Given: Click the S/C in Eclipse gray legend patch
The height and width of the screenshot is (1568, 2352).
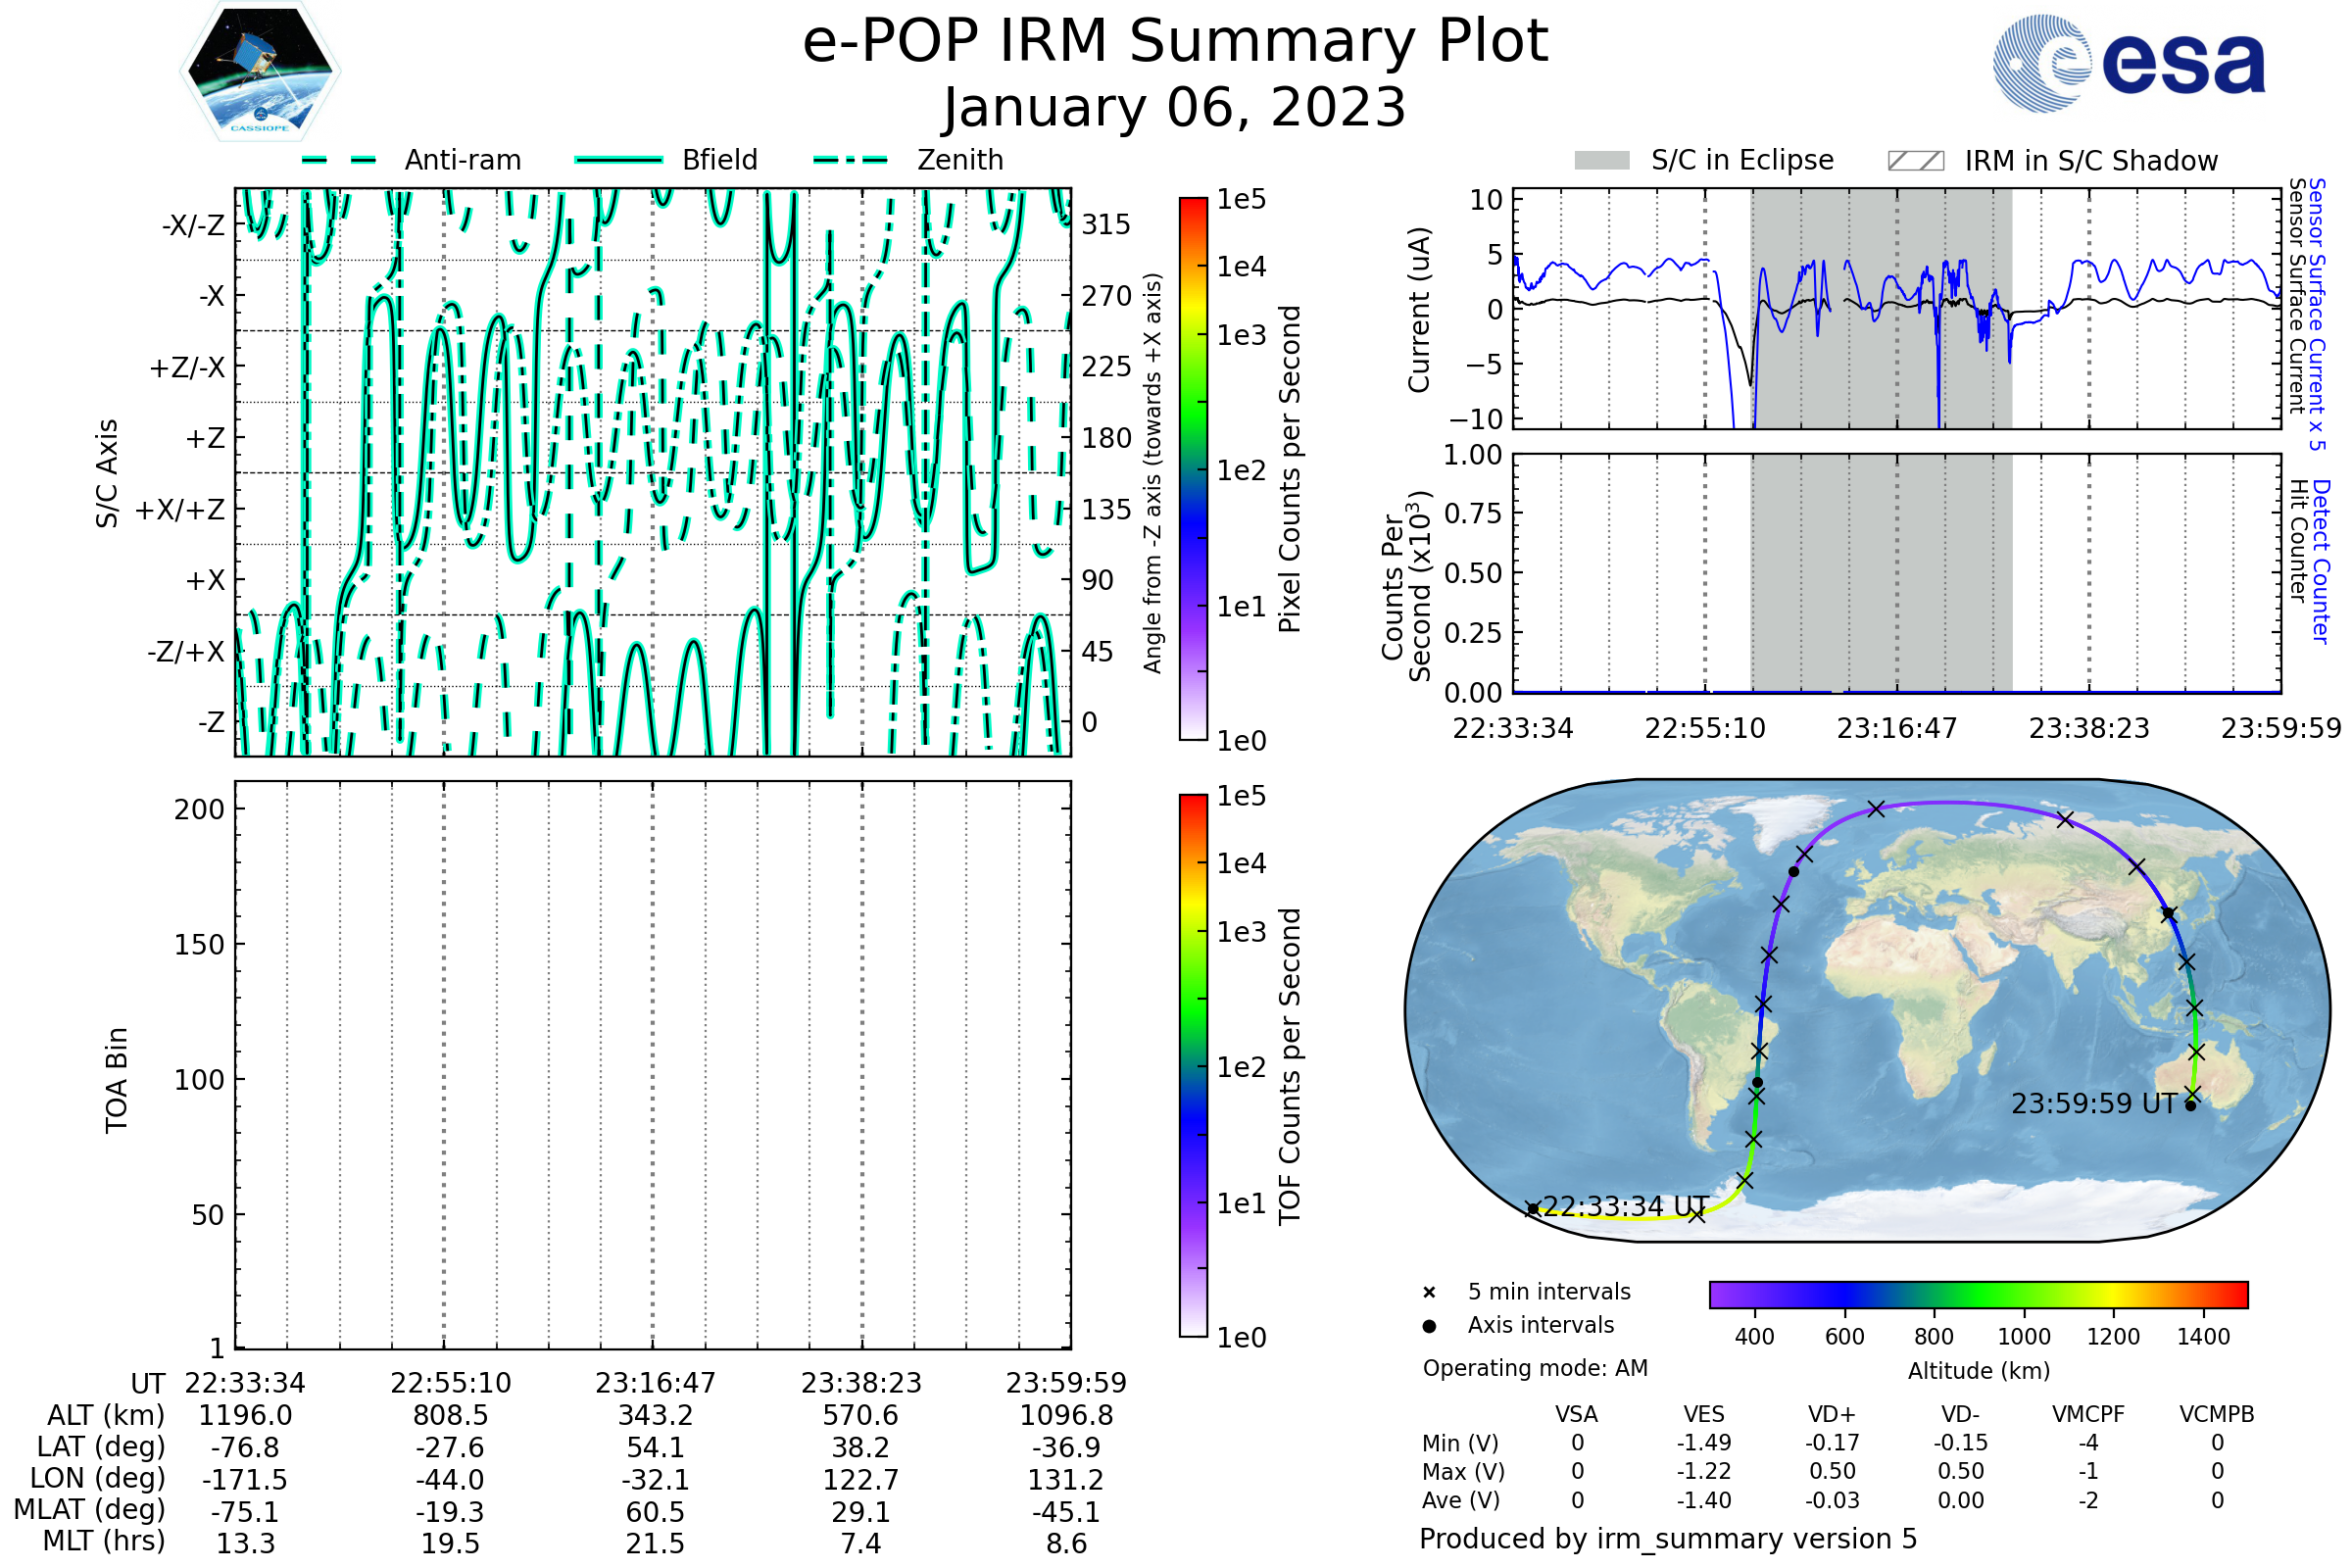Looking at the screenshot, I should [1601, 161].
